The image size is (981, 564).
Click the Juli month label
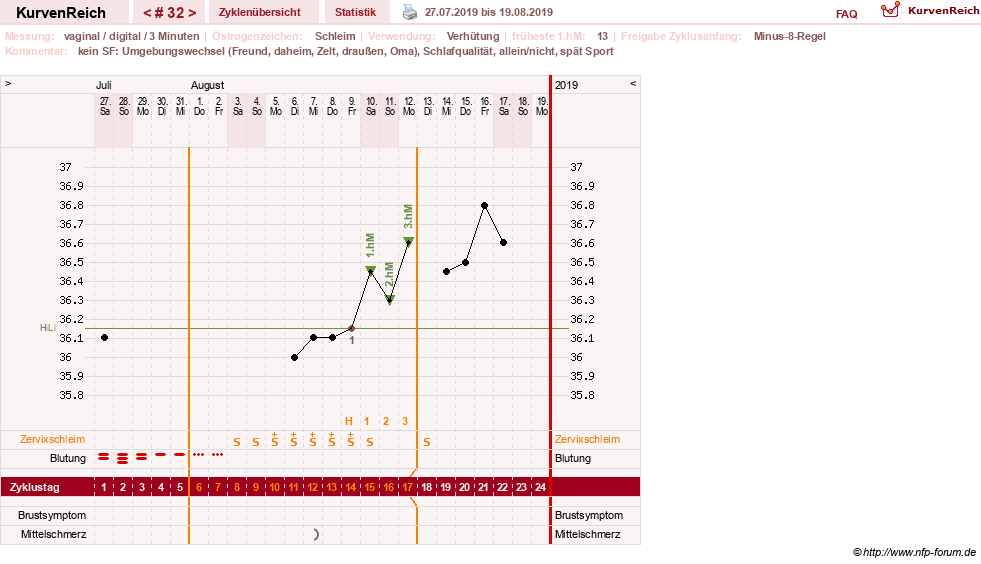[x=104, y=85]
